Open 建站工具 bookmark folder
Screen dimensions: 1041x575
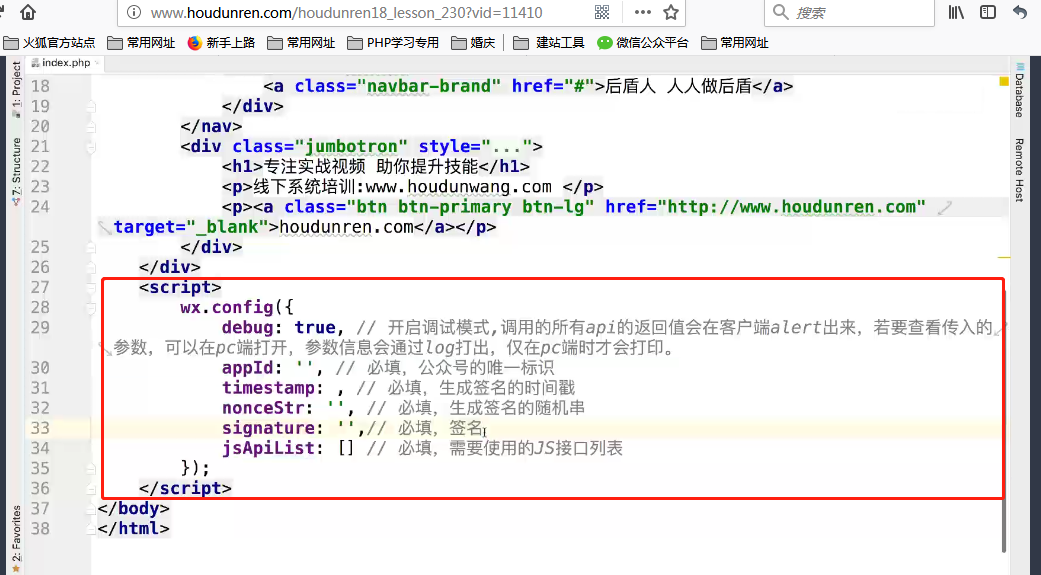(x=549, y=42)
